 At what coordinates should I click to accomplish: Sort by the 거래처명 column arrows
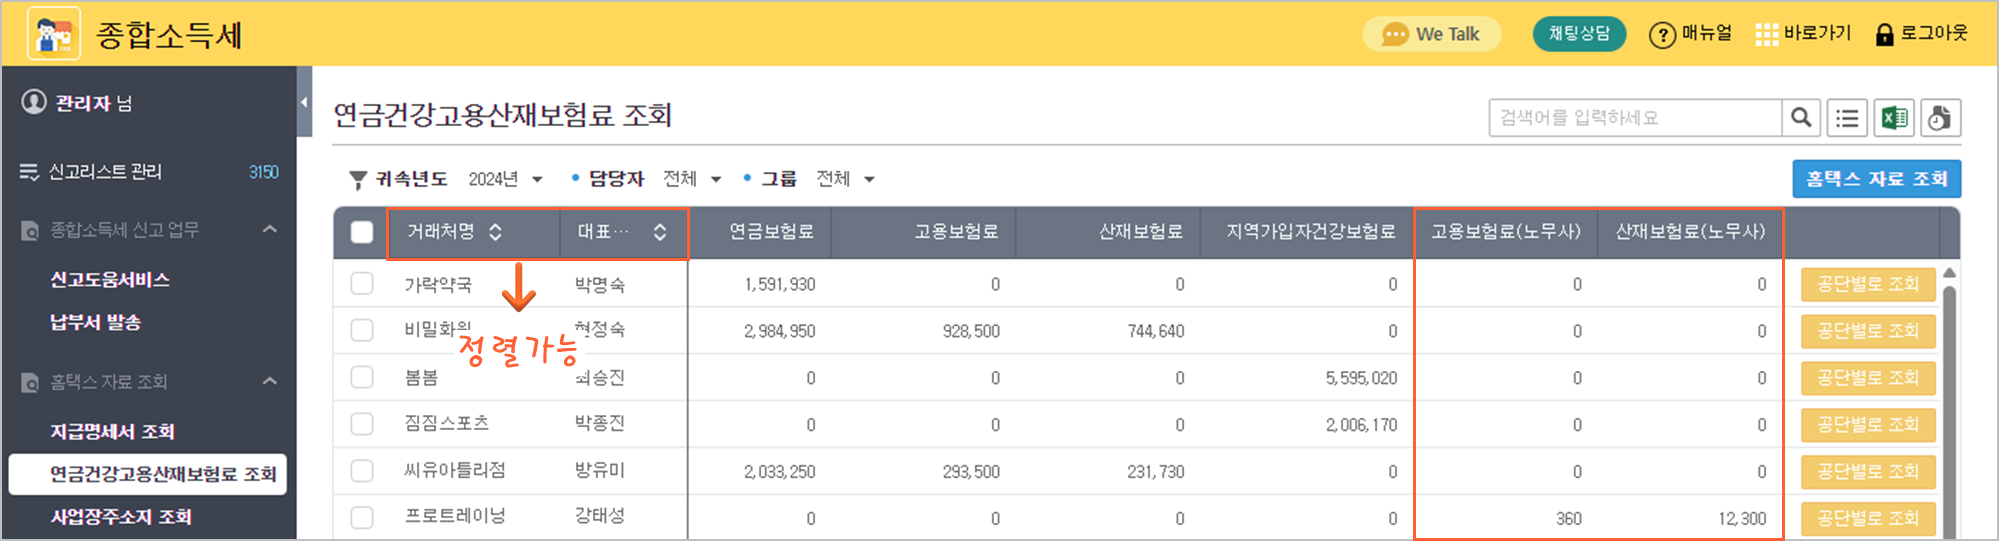pos(495,232)
